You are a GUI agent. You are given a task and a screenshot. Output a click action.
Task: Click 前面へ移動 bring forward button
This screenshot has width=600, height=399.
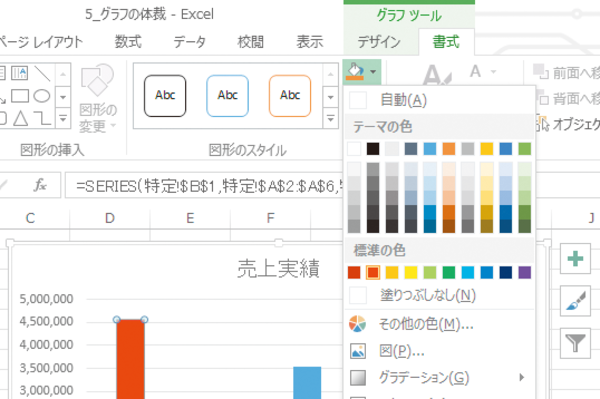(x=566, y=73)
